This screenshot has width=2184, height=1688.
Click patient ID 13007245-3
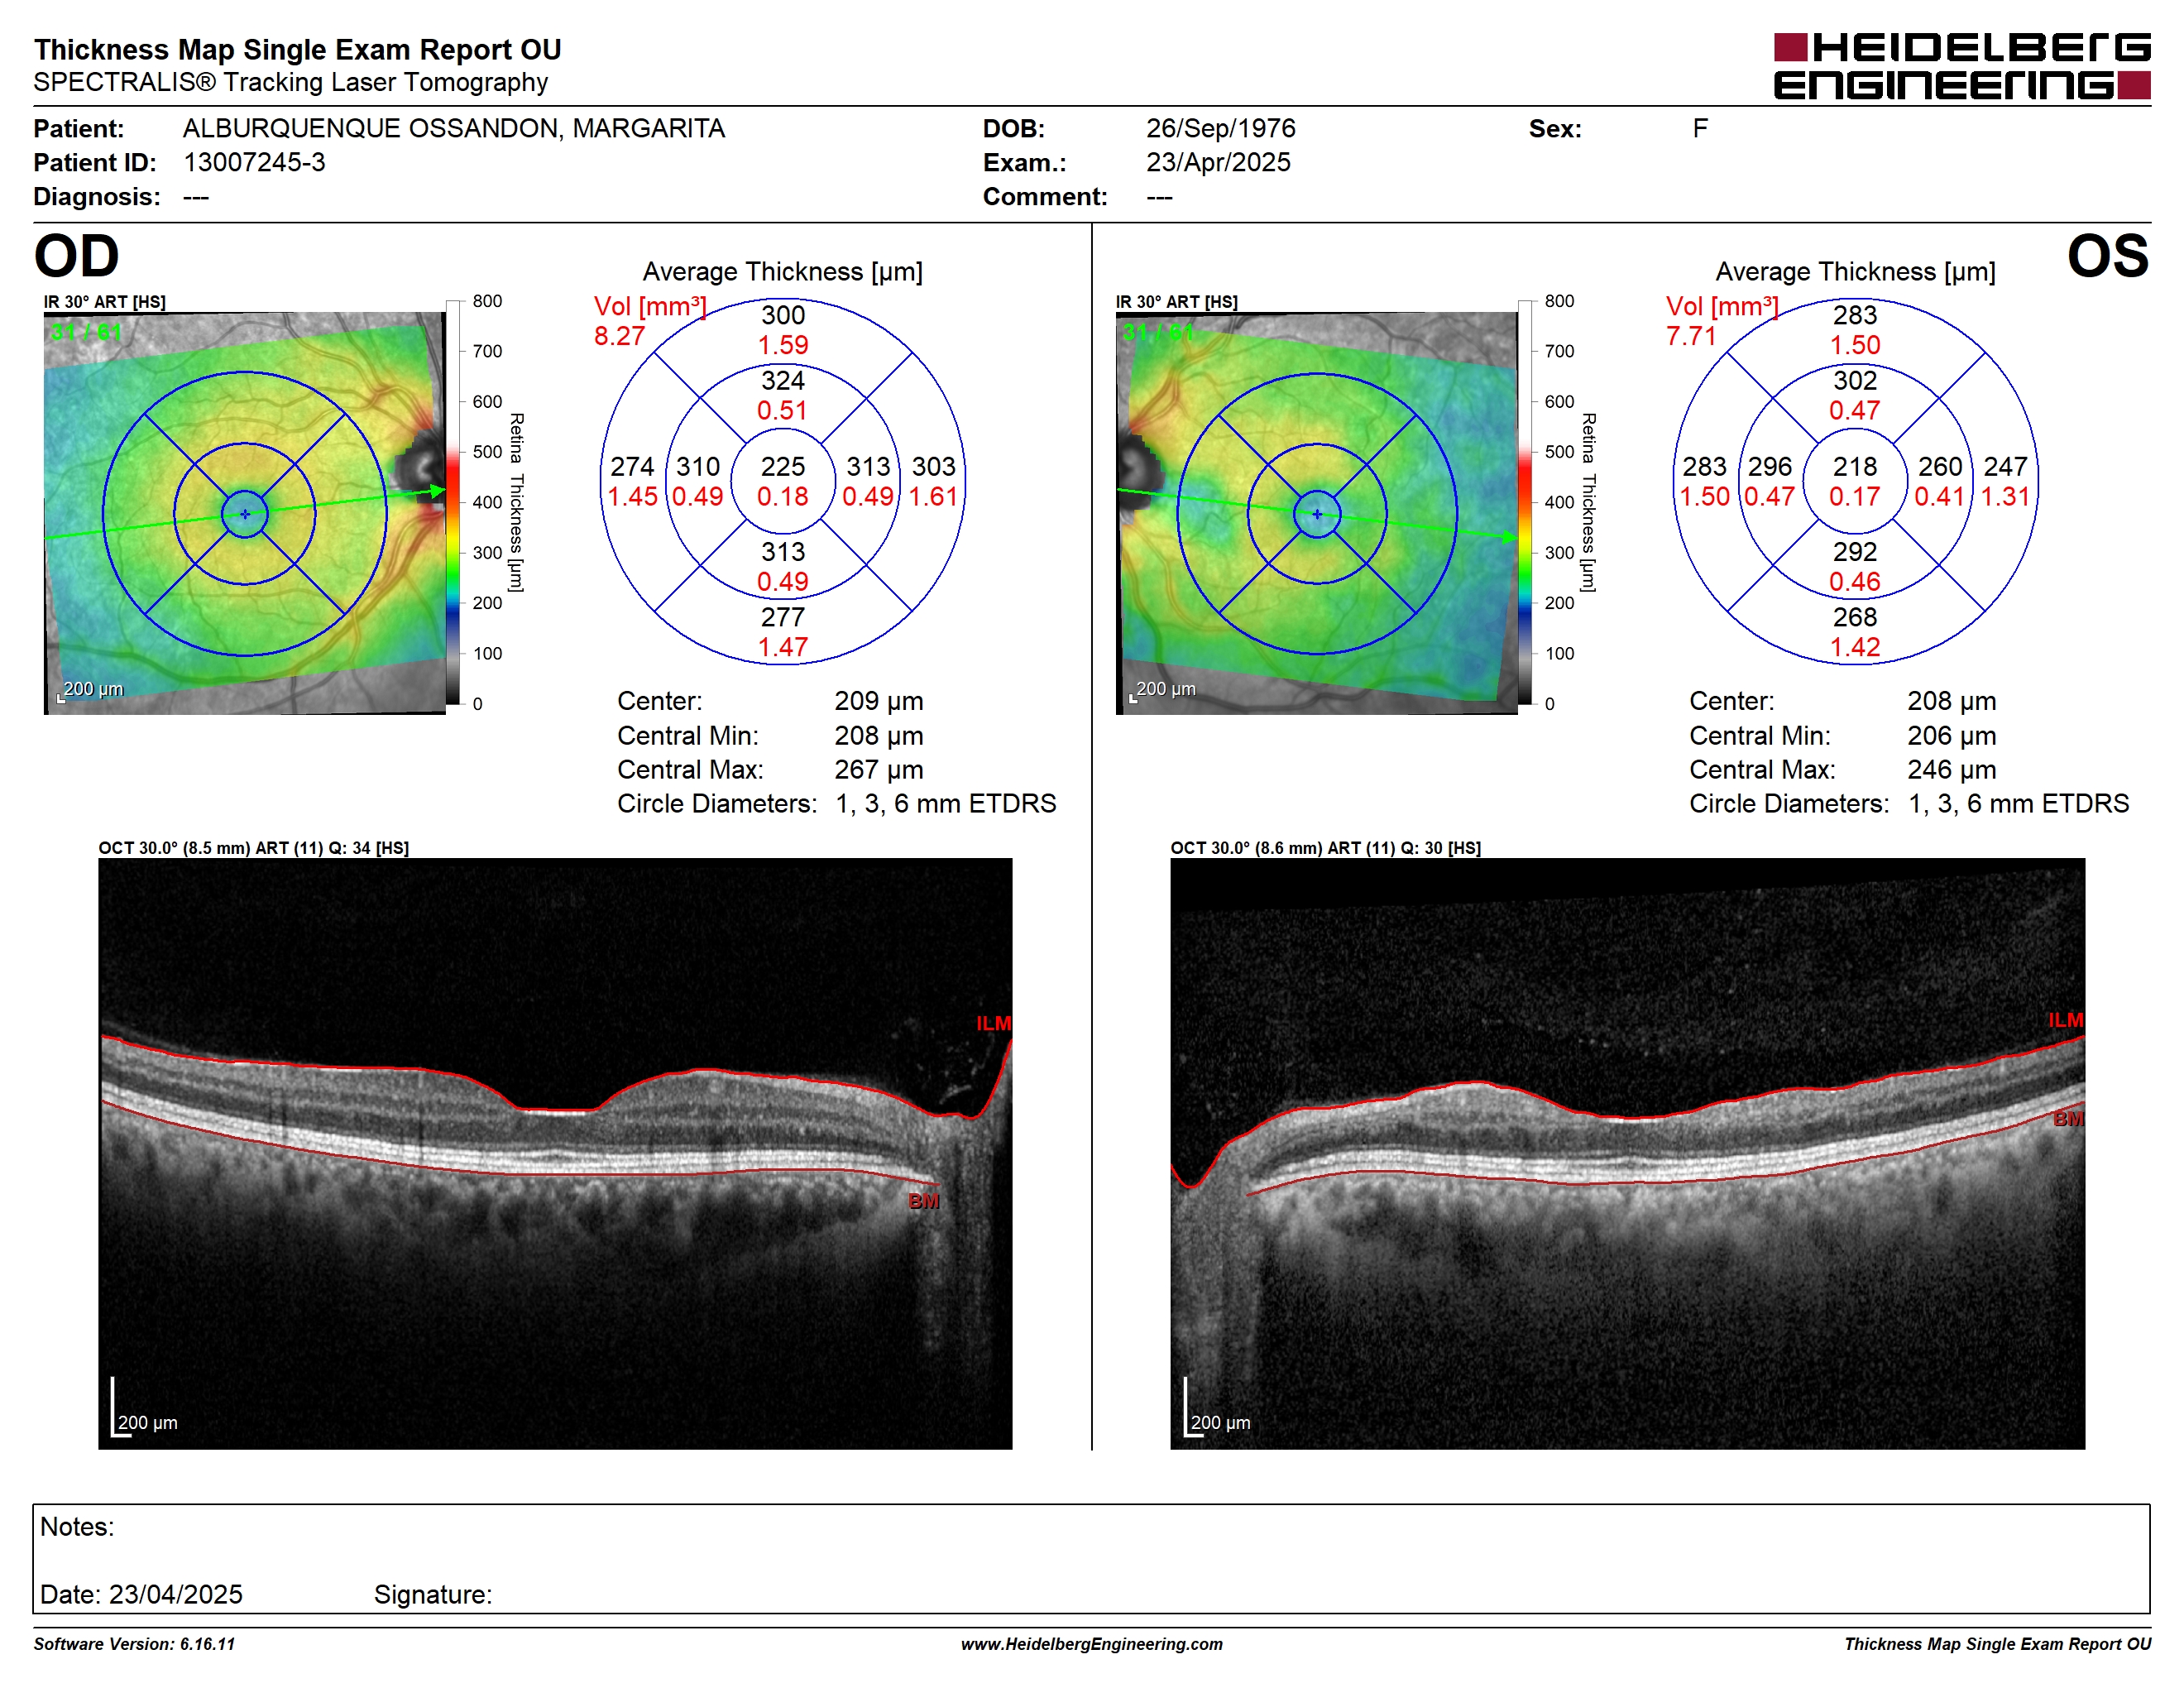point(254,162)
